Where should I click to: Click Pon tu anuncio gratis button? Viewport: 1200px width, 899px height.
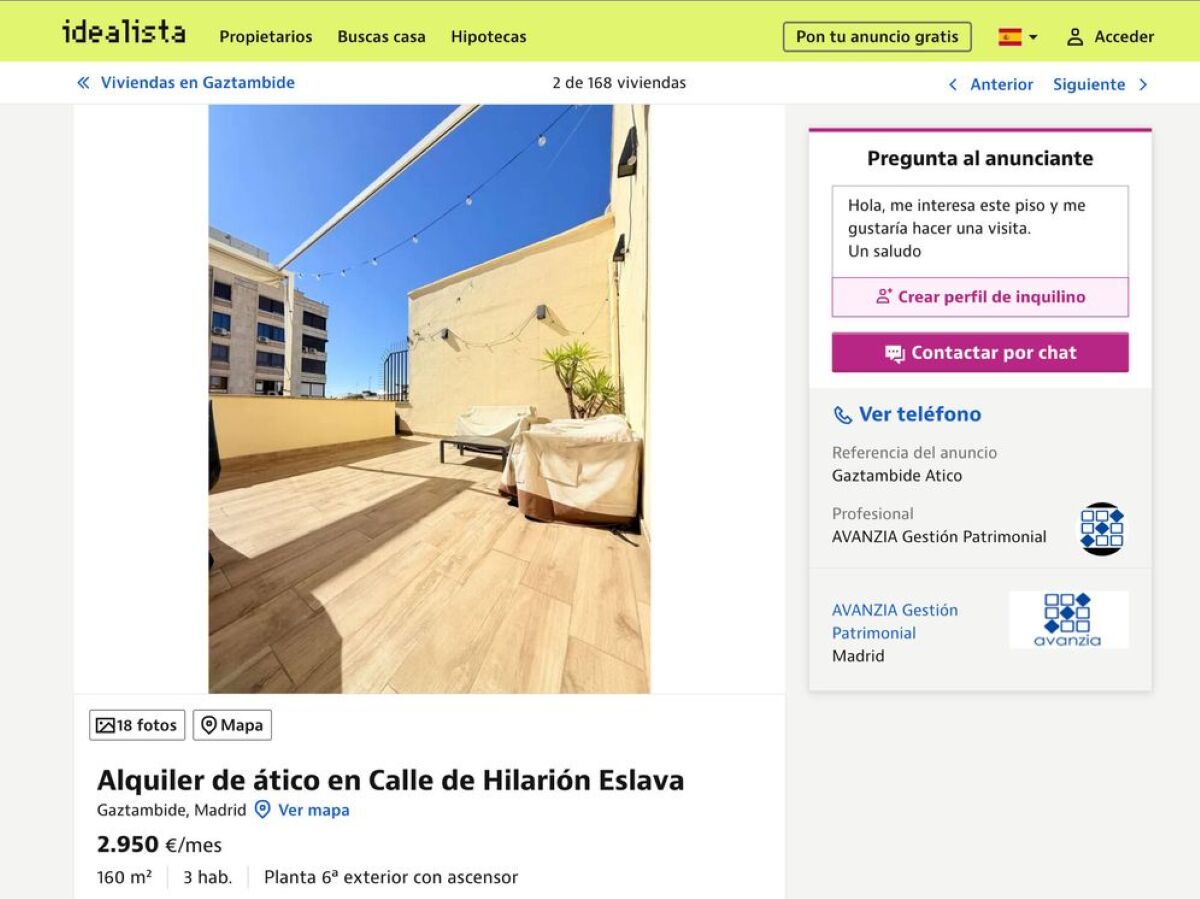[x=877, y=37]
